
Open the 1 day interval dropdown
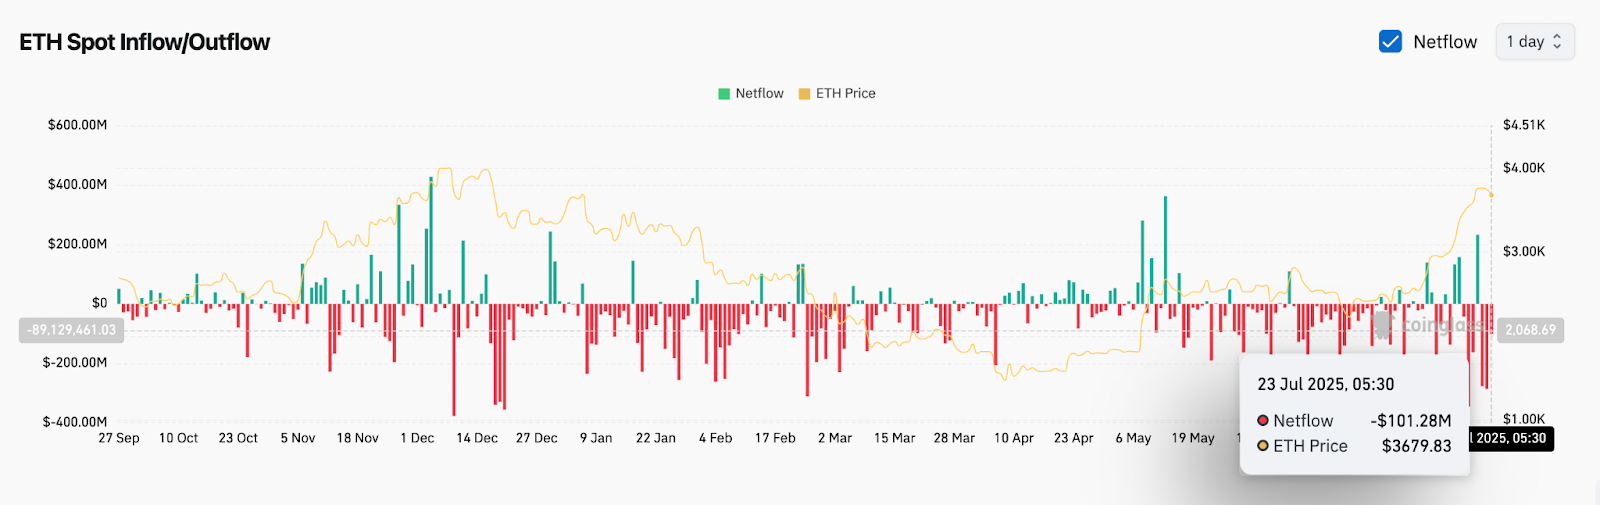point(1535,41)
